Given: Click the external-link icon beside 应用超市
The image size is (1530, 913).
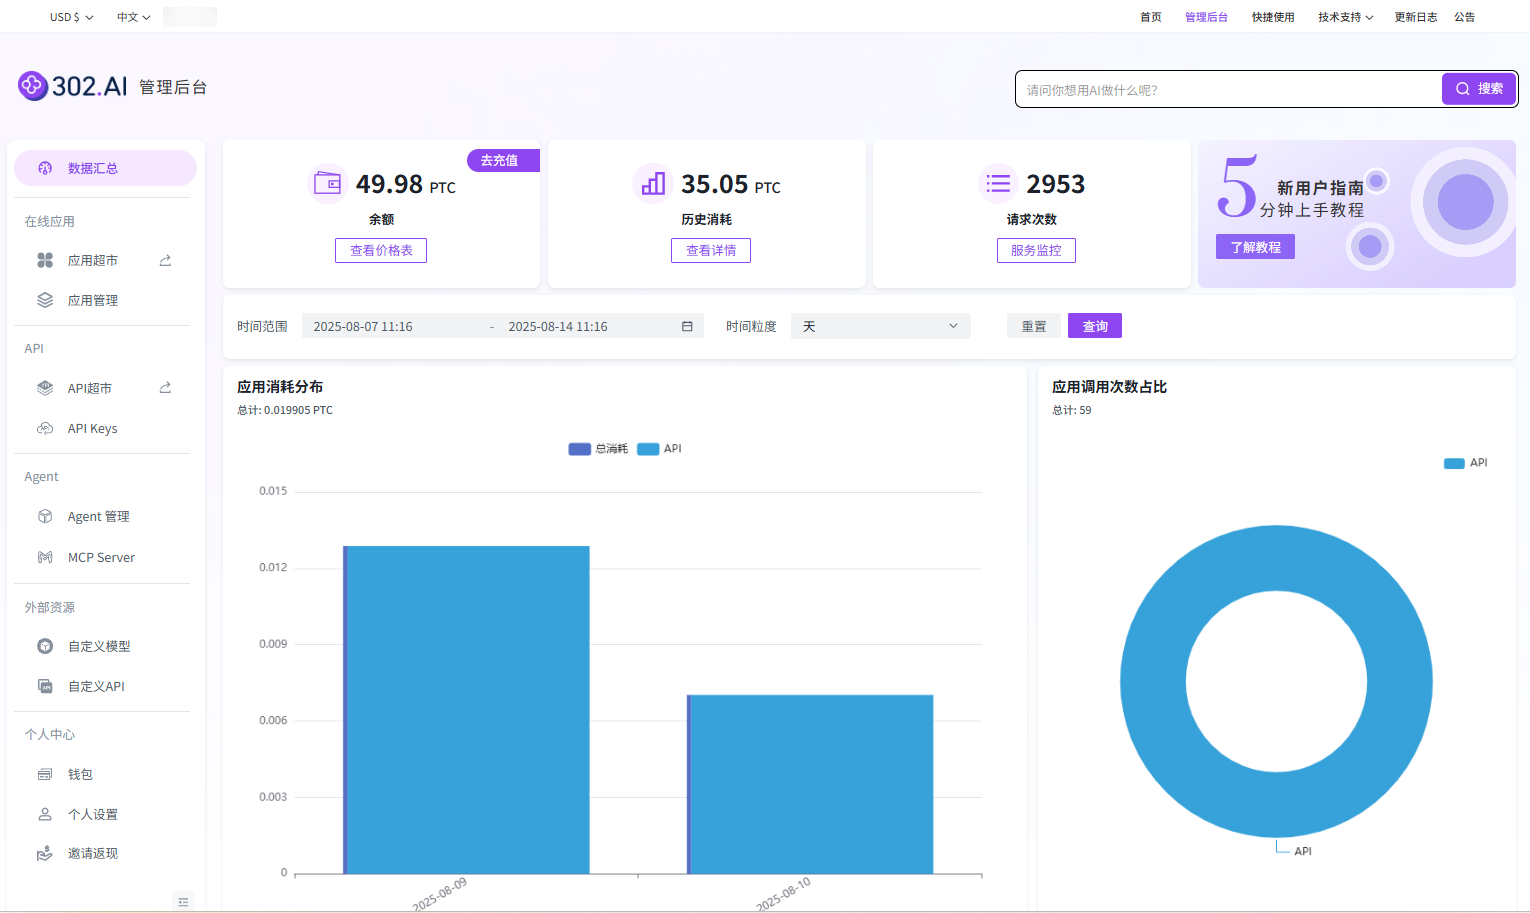Looking at the screenshot, I should 165,260.
